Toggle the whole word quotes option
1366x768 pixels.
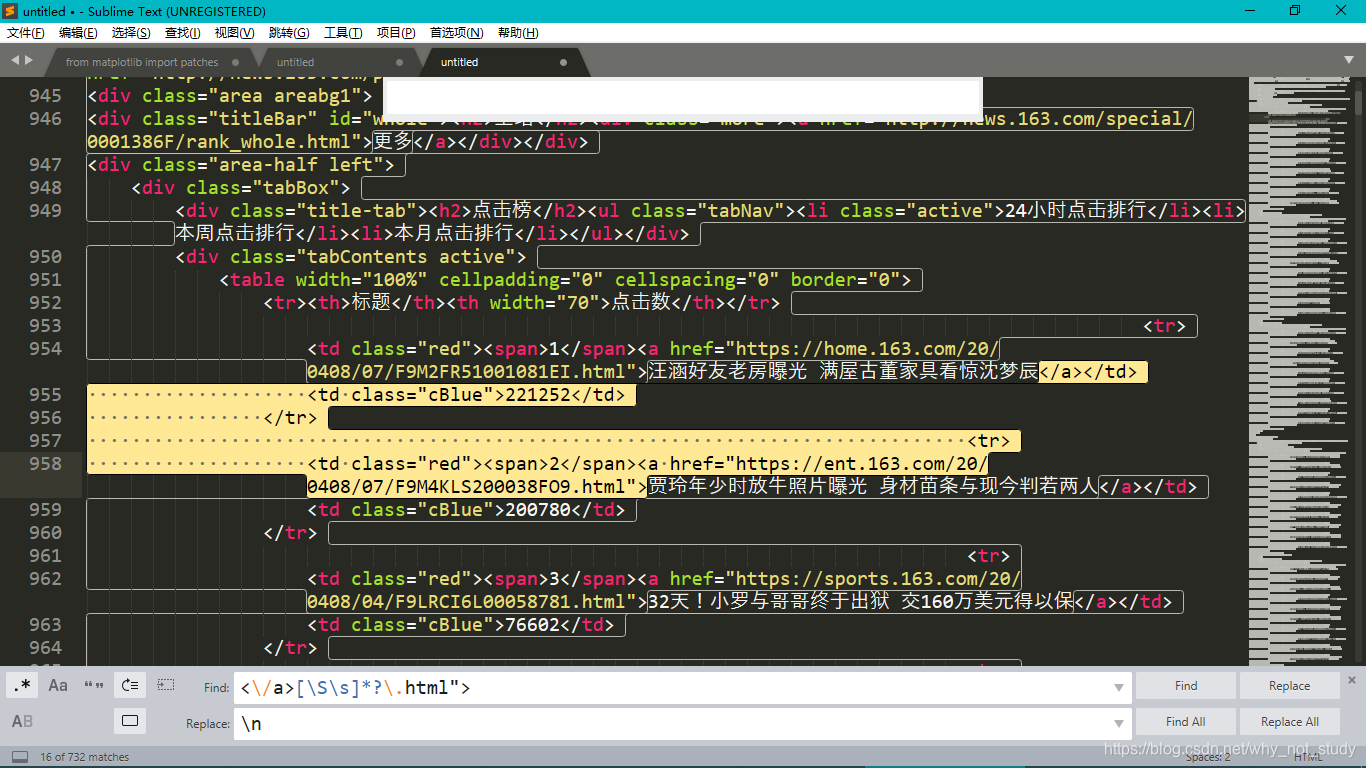95,685
